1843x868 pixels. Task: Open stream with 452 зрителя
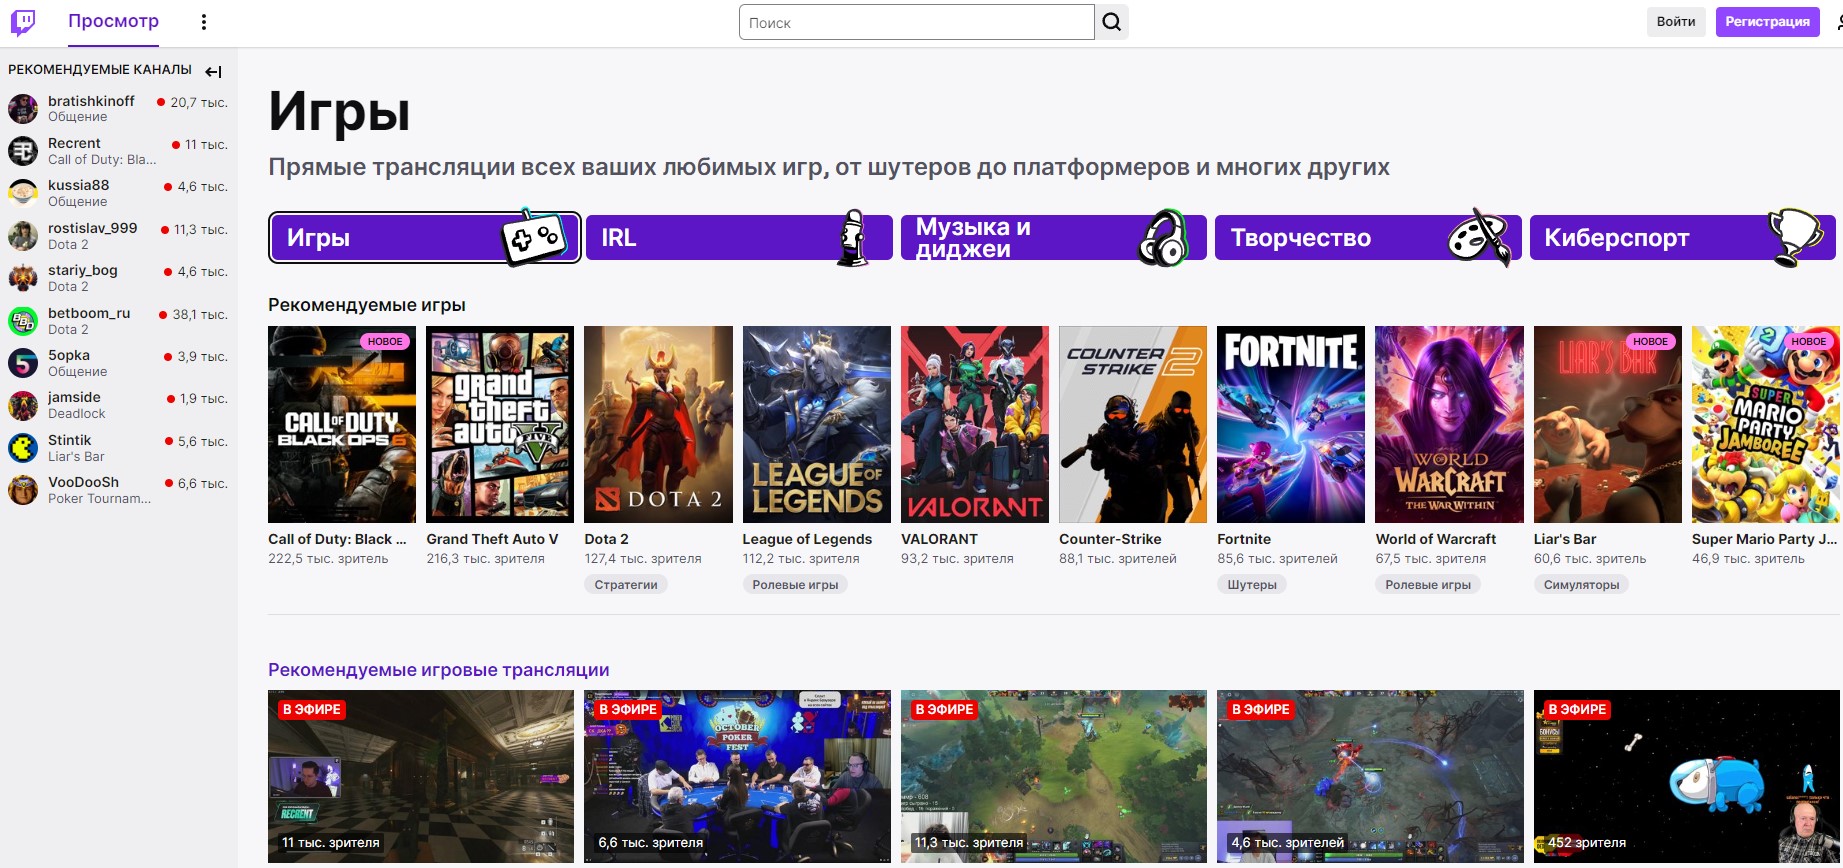pyautogui.click(x=1687, y=777)
